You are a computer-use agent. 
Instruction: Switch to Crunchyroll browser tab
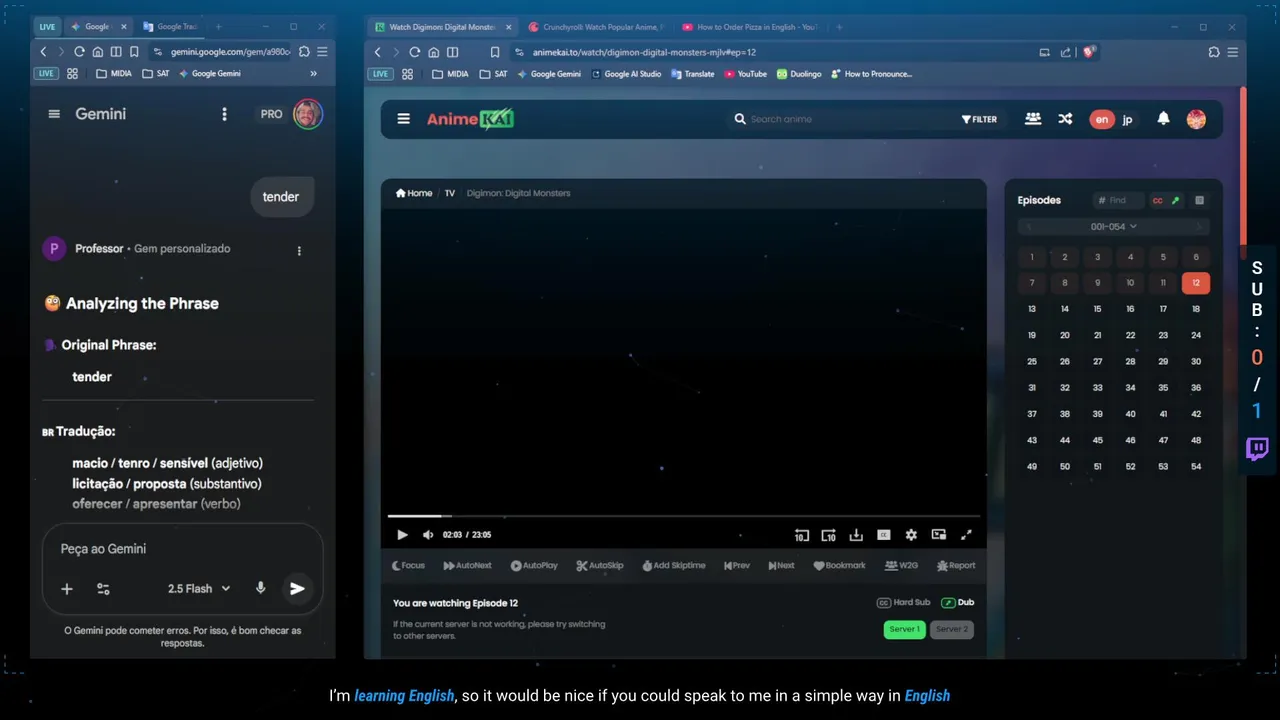pos(595,27)
